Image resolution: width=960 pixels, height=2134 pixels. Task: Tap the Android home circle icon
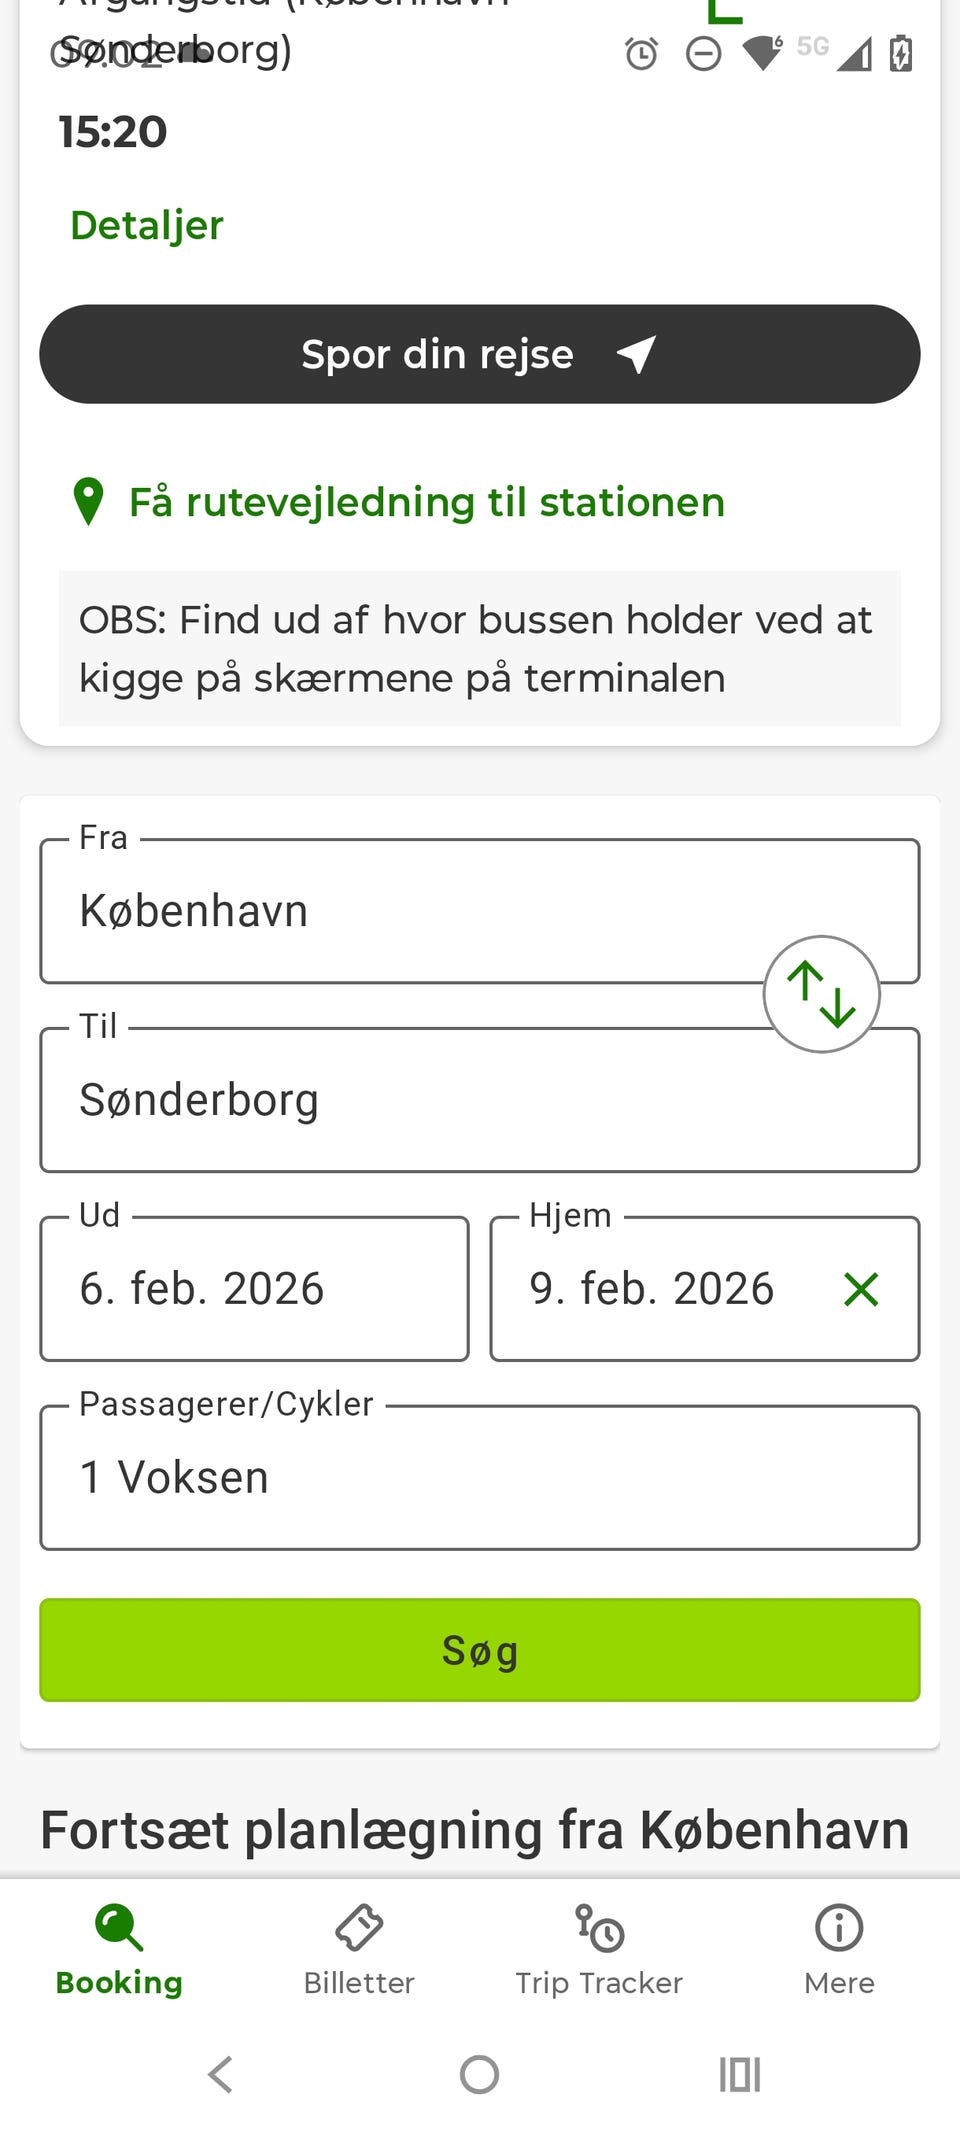(479, 2075)
